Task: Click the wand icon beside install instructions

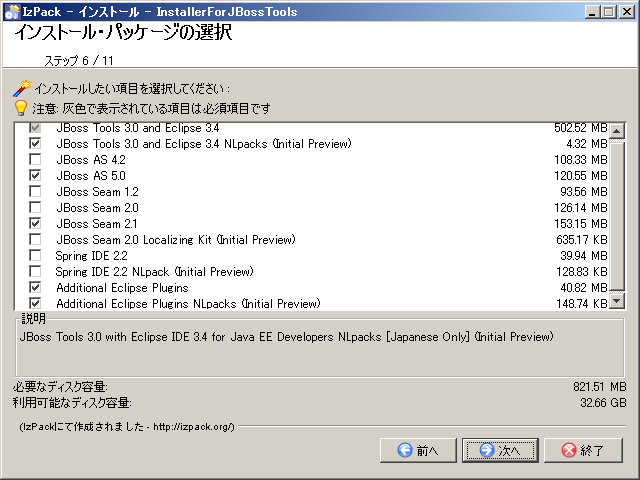Action: 21,88
